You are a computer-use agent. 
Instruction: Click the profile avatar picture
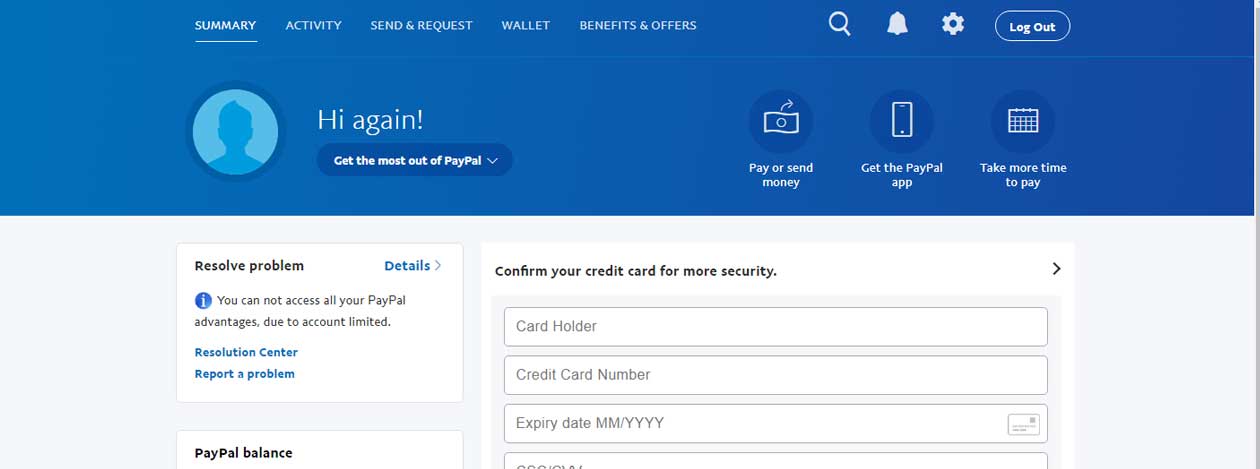tap(236, 131)
